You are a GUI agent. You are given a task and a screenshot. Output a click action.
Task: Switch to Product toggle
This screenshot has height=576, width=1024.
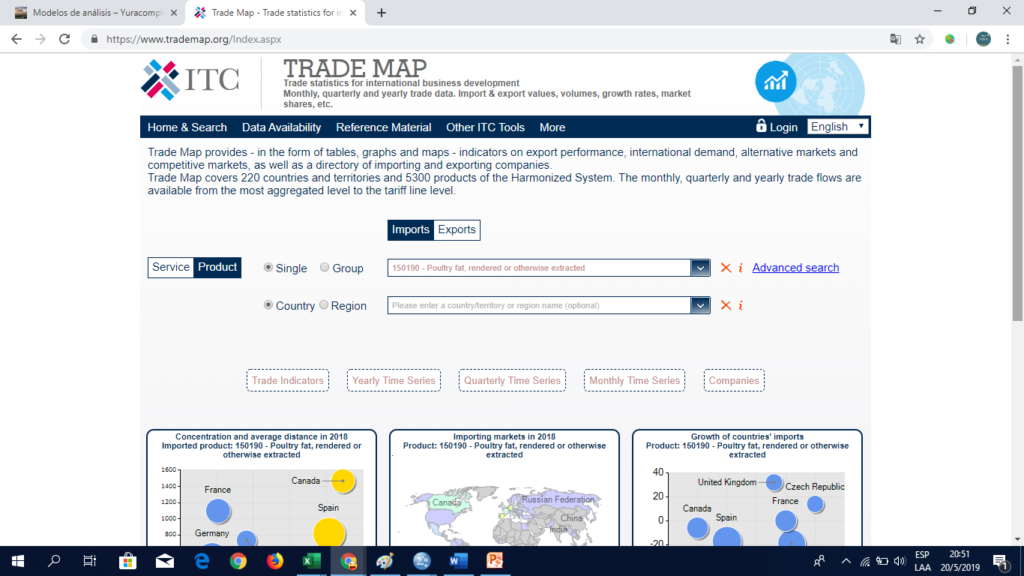click(217, 267)
